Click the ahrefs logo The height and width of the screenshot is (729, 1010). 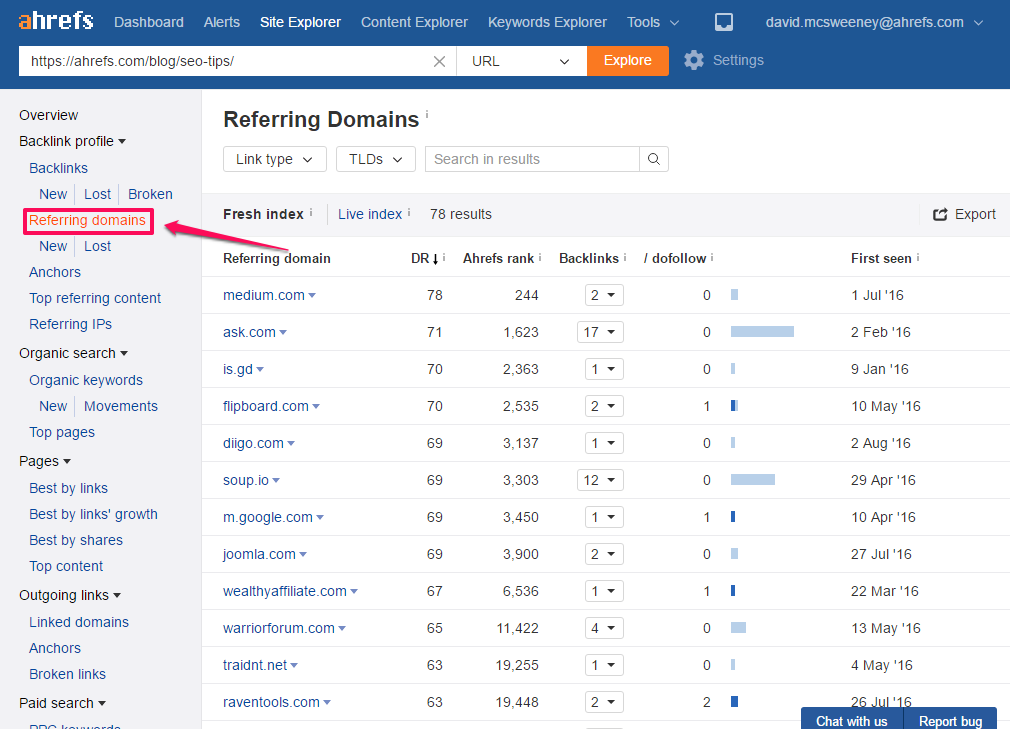[56, 21]
